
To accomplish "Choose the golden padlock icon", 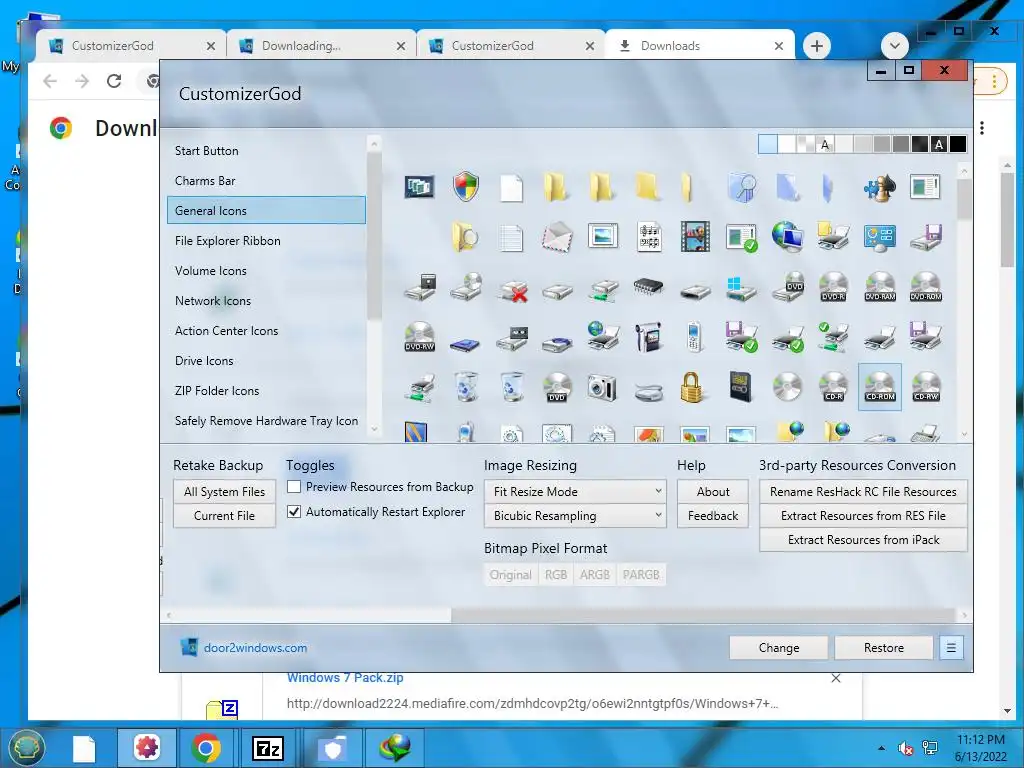I will [x=692, y=387].
